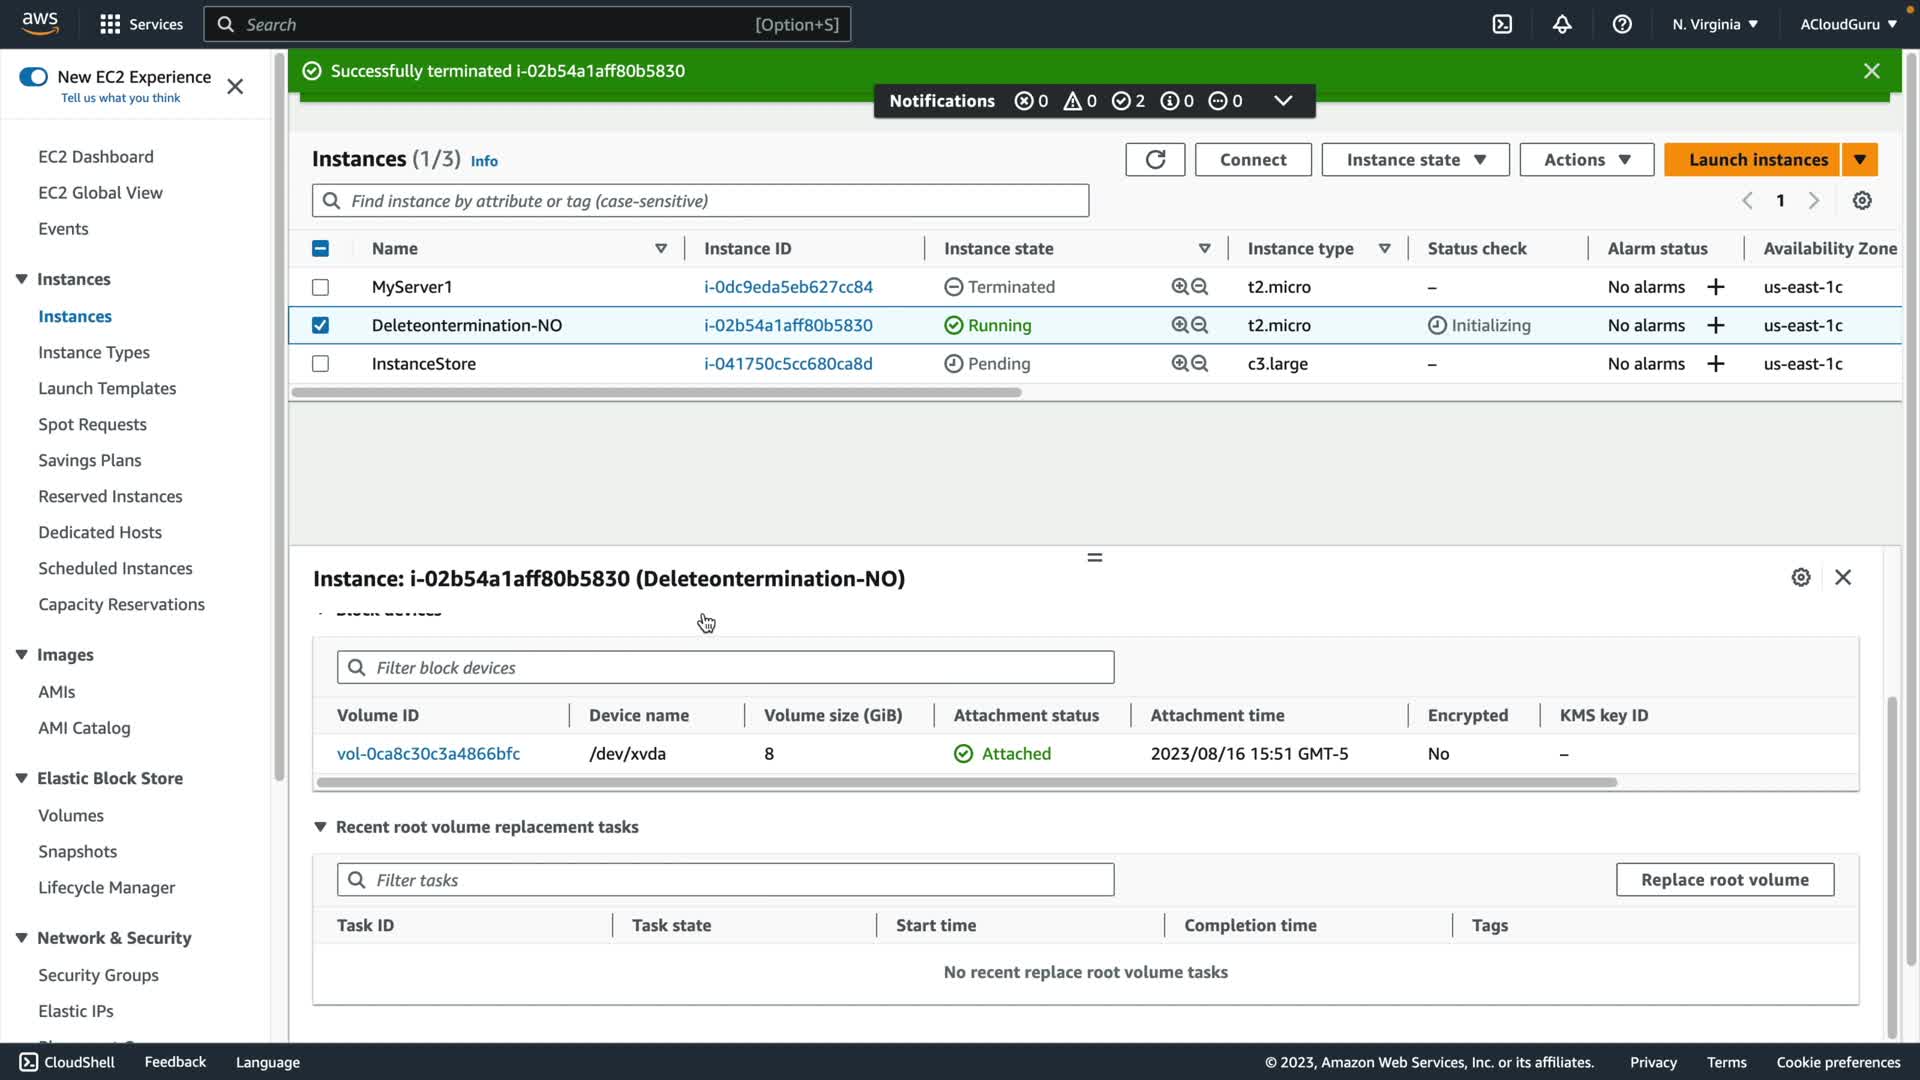Screen dimensions: 1920x1080
Task: Open the CloudShell icon in top bar
Action: pos(1502,24)
